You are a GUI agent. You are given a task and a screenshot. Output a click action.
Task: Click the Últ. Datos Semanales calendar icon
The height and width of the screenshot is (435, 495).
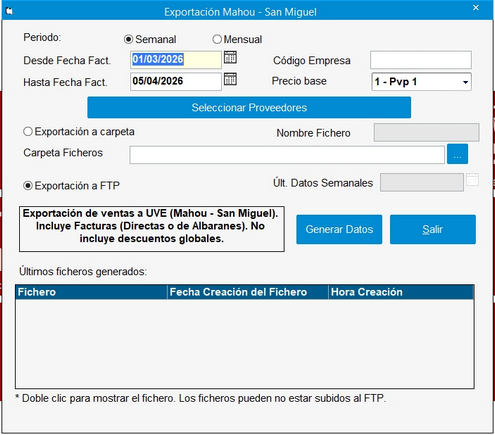[x=472, y=180]
